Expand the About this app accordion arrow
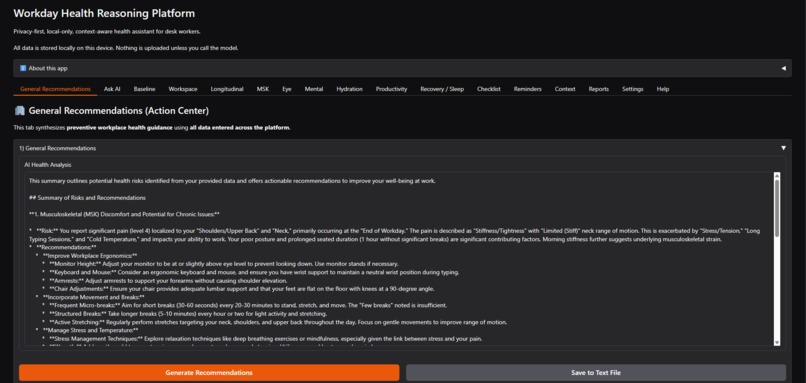 (x=783, y=68)
